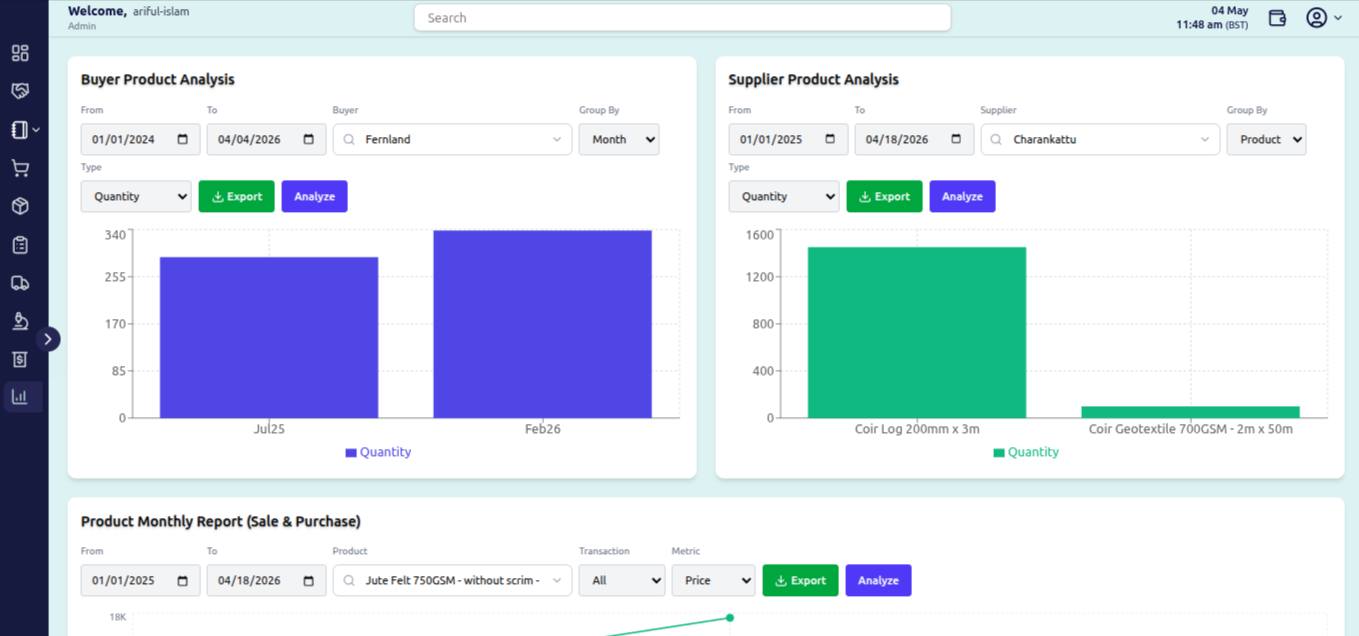Image resolution: width=1359 pixels, height=636 pixels.
Task: Click the 'Product Monthly Report (Sale & Purchase)' heading
Action: pos(221,522)
